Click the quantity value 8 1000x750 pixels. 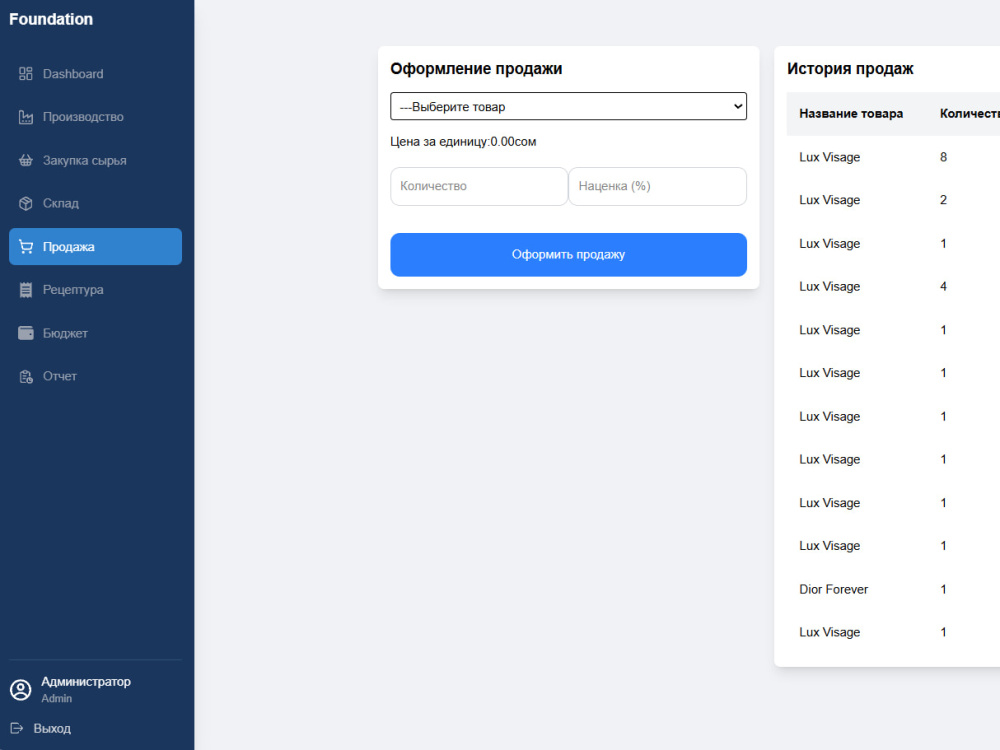pyautogui.click(x=943, y=157)
